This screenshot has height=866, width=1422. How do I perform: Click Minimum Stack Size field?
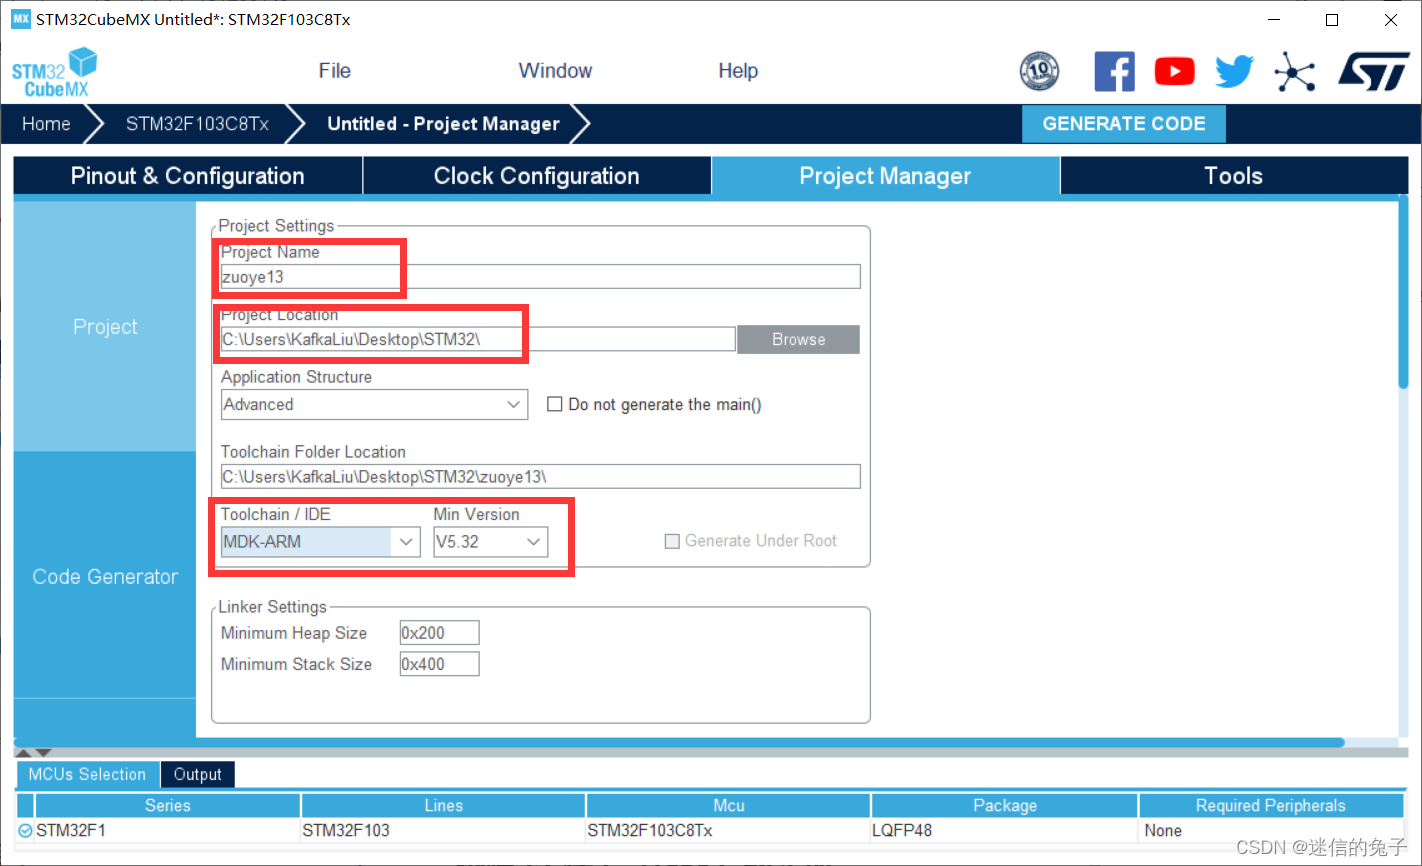(x=439, y=664)
